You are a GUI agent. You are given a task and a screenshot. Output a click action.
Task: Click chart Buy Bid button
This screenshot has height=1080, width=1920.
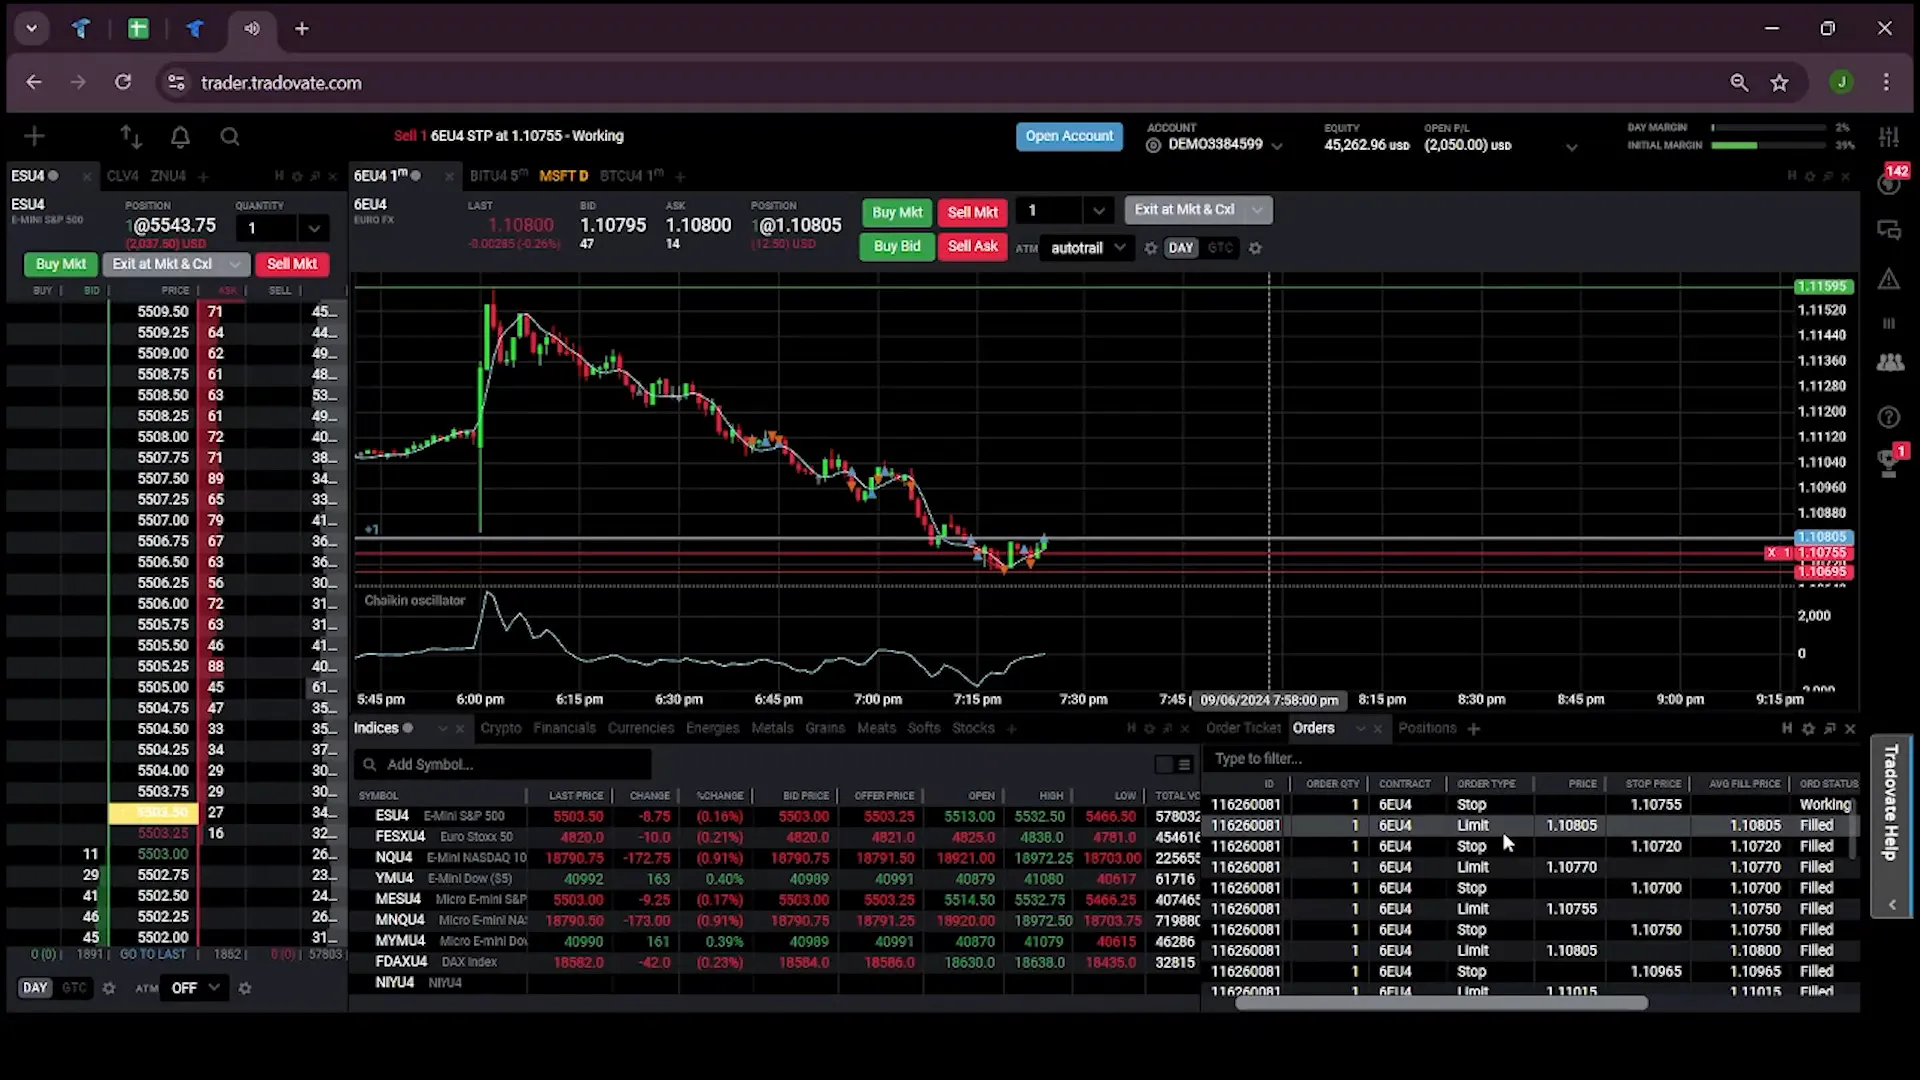(897, 246)
